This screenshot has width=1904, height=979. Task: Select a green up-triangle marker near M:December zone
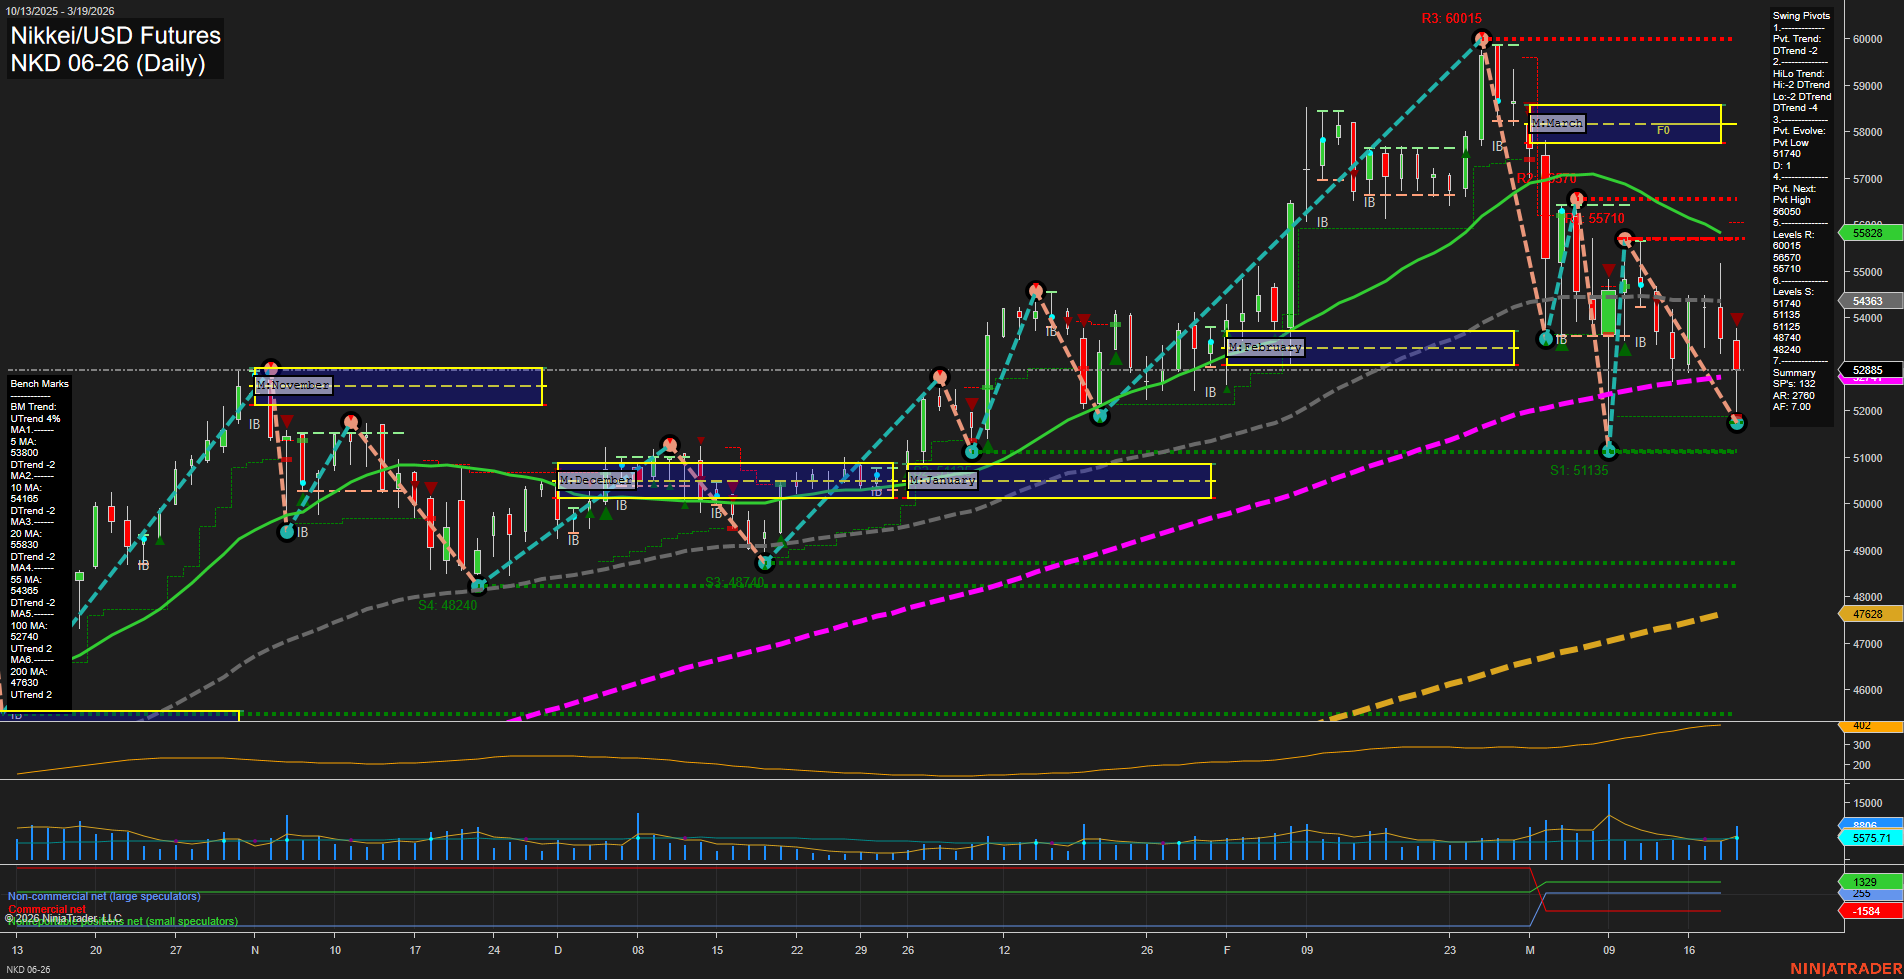coord(605,513)
